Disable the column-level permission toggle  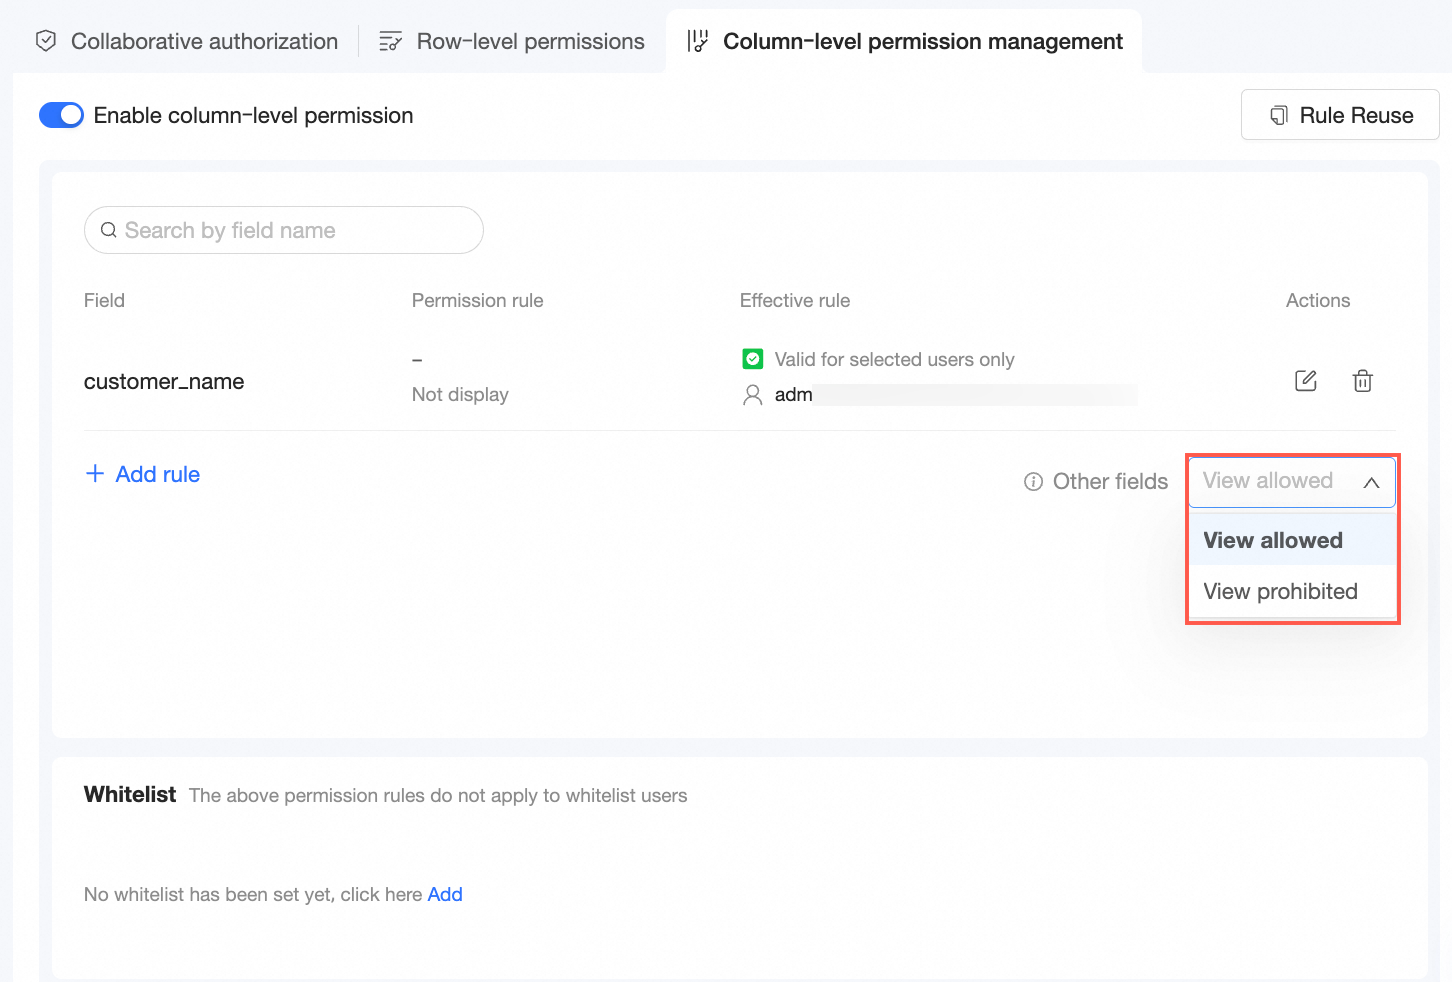[61, 116]
